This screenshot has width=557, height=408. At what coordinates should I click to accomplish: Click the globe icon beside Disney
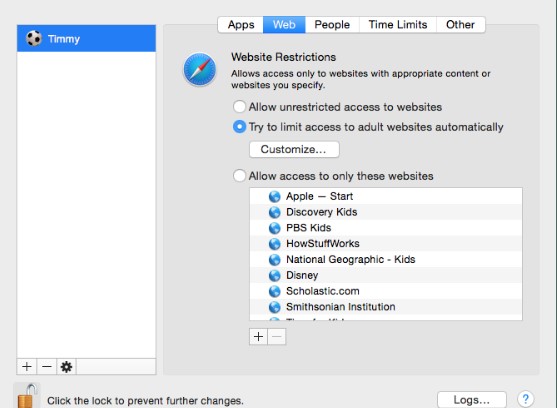click(x=275, y=276)
